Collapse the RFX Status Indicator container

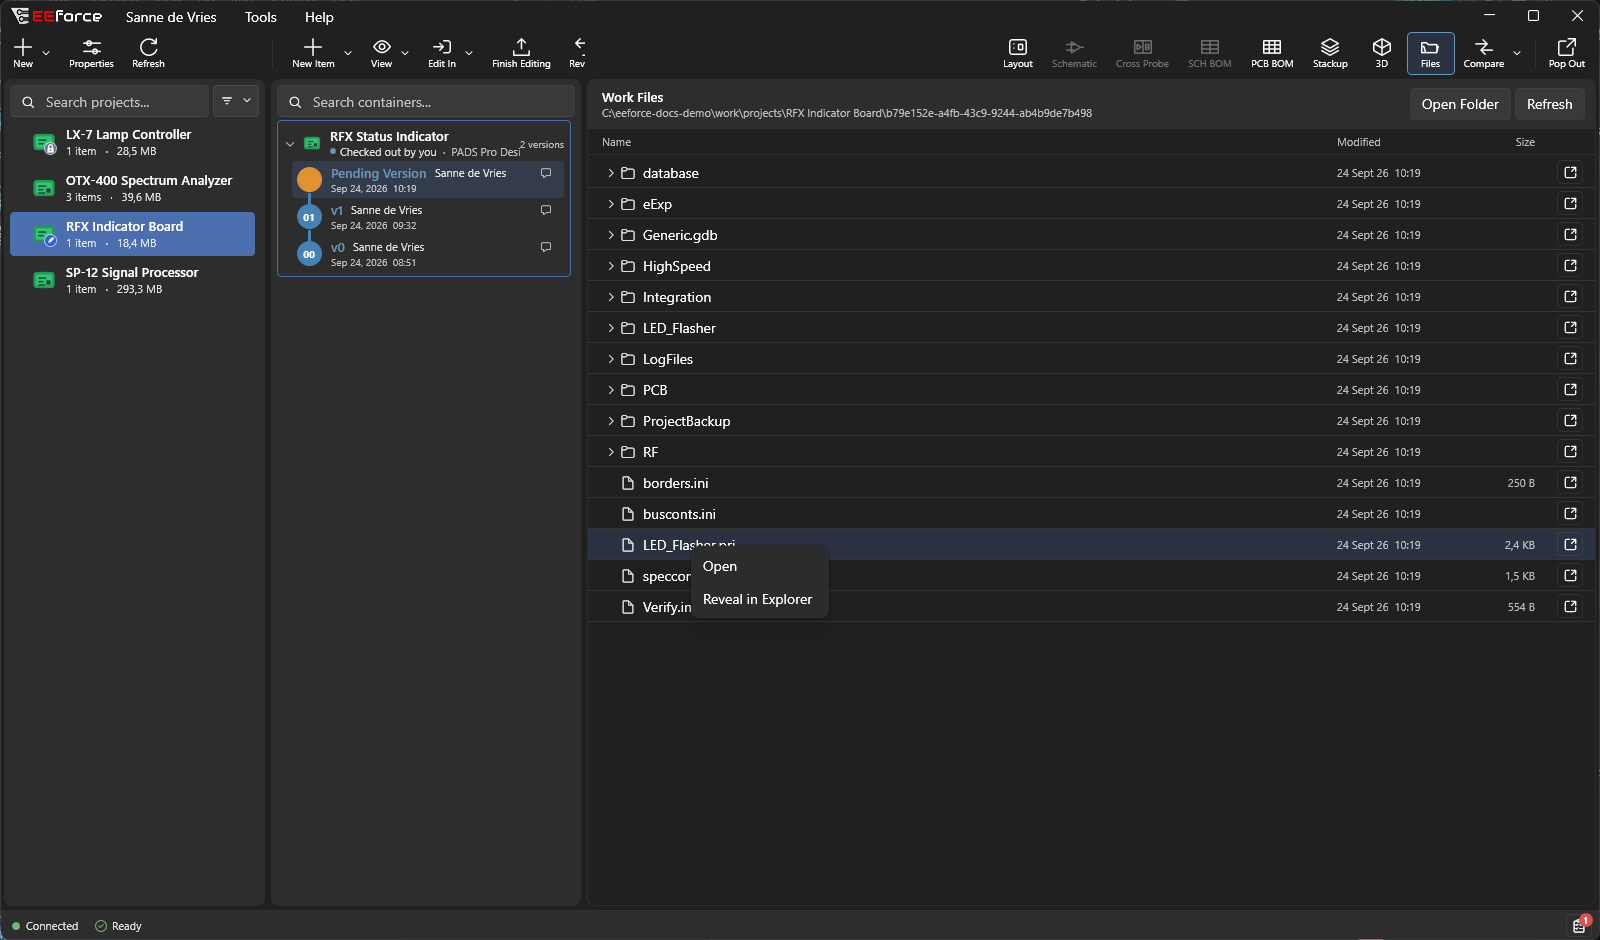(x=290, y=144)
